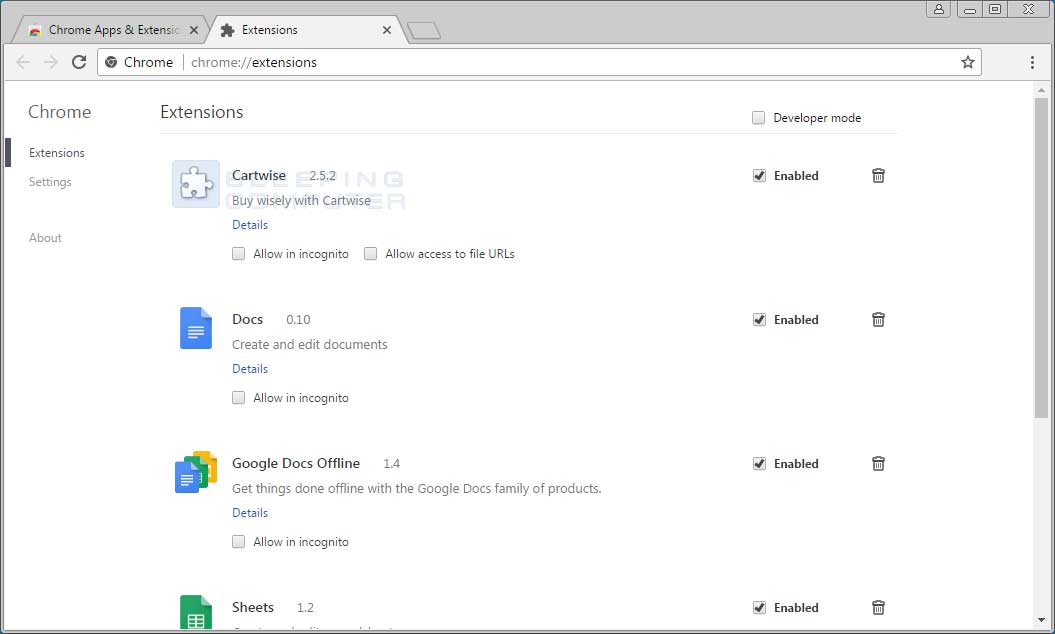Open a new tab
This screenshot has width=1055, height=634.
[x=424, y=30]
